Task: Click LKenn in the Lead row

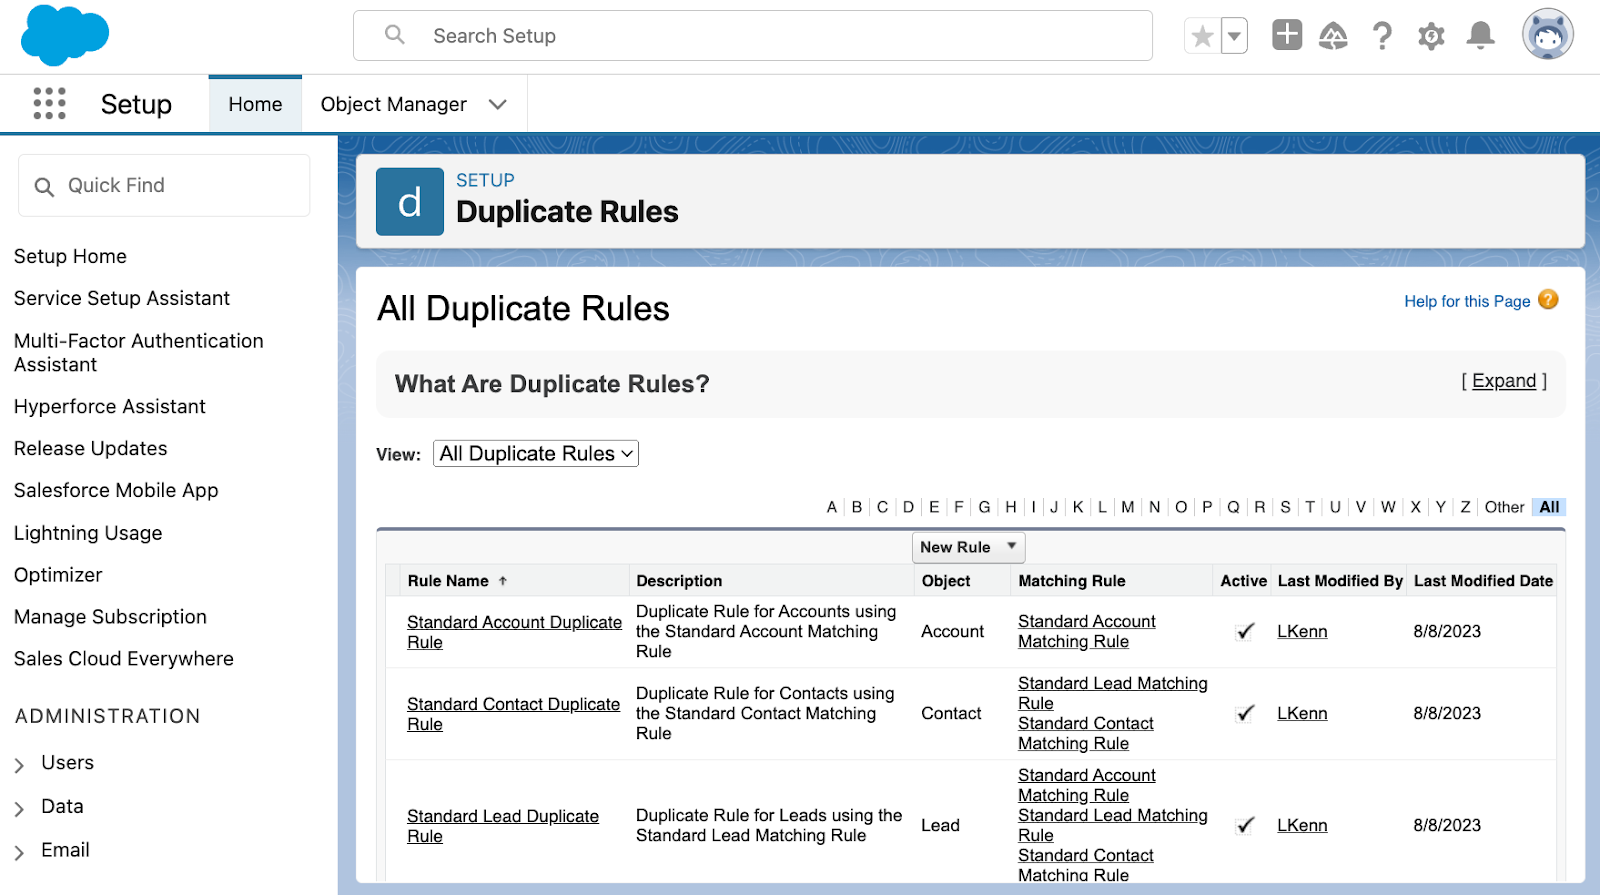Action: pyautogui.click(x=1302, y=826)
